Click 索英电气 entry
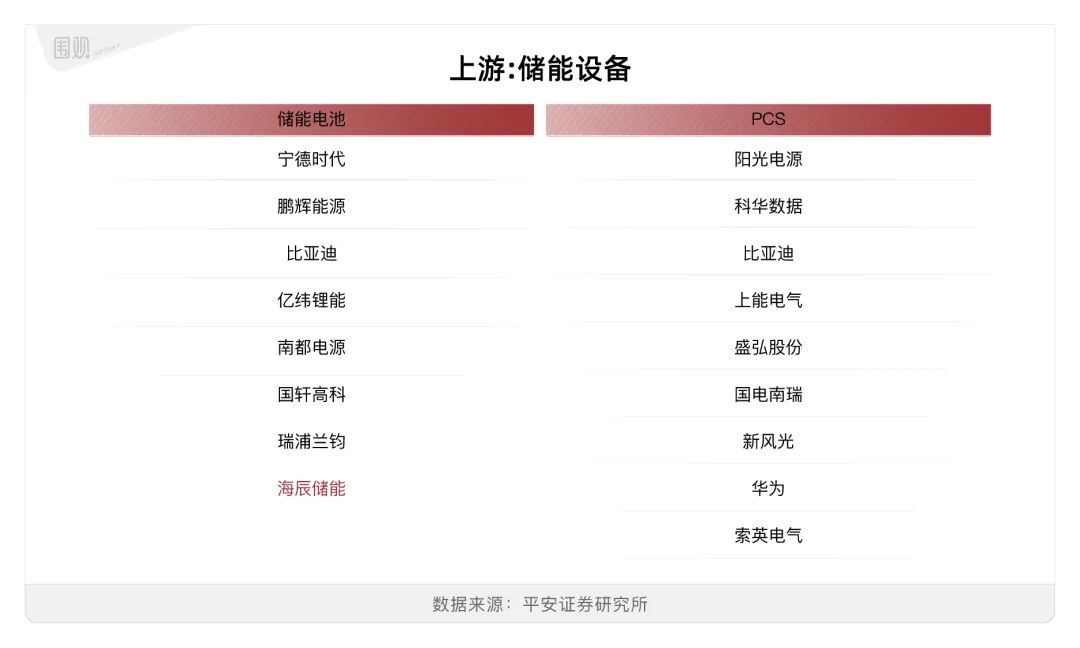This screenshot has height=648, width=1080. click(x=768, y=535)
